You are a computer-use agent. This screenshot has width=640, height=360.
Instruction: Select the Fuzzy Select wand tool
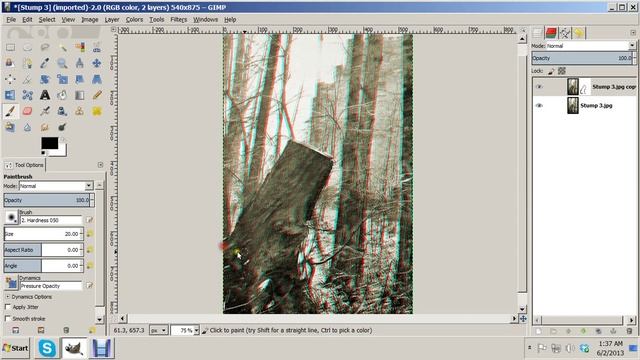click(x=62, y=47)
